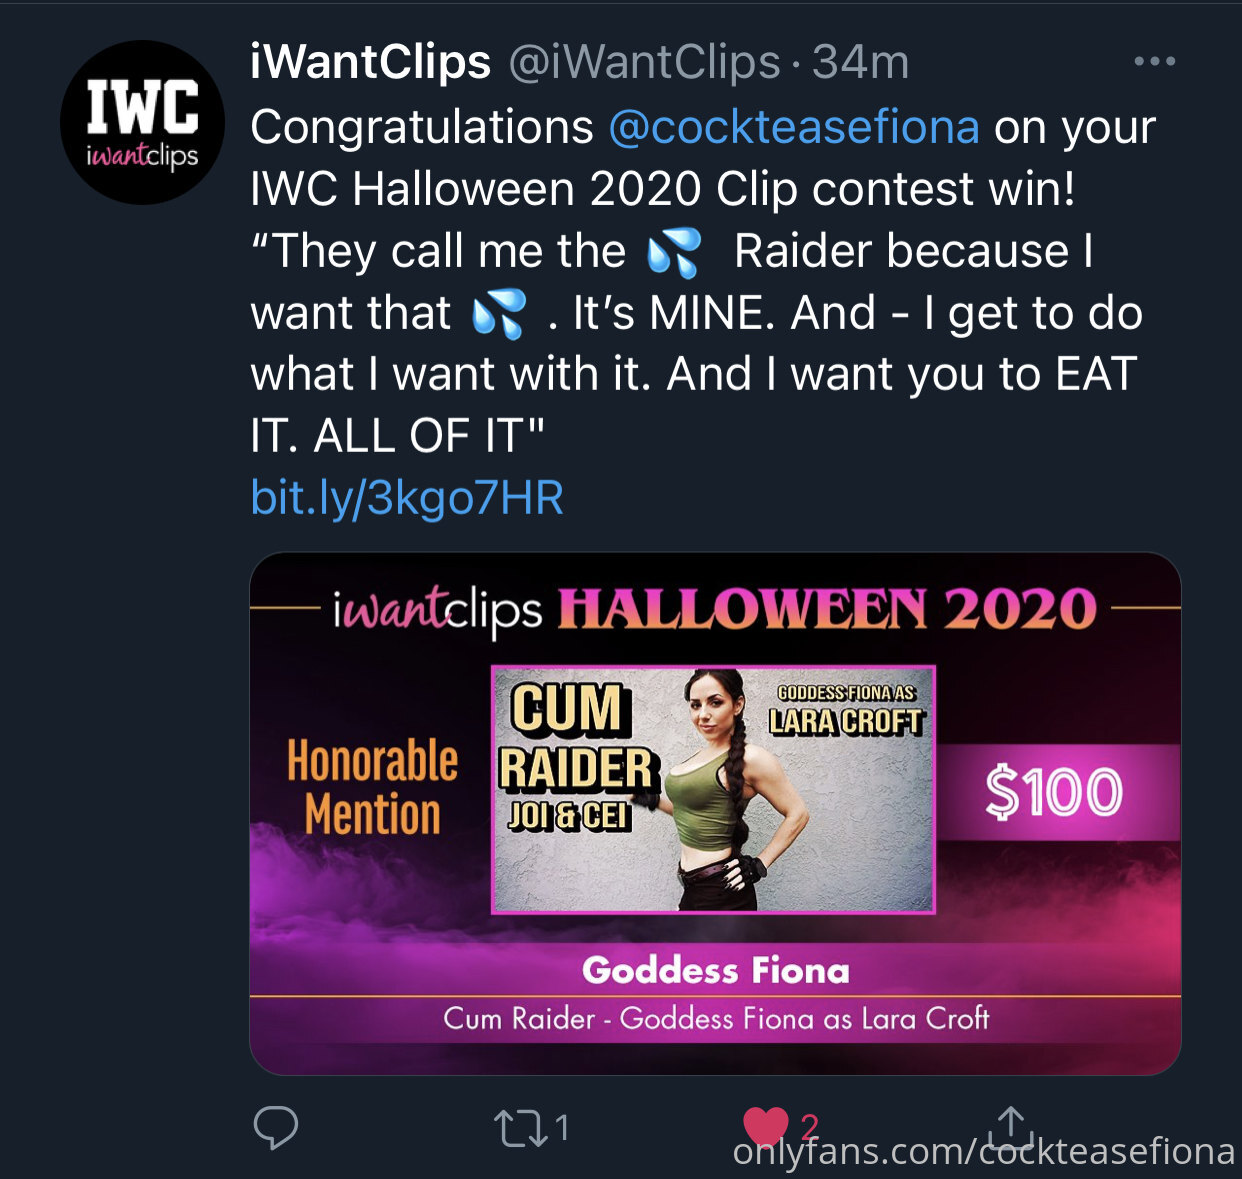Open the three-dot more options menu

(x=1155, y=62)
